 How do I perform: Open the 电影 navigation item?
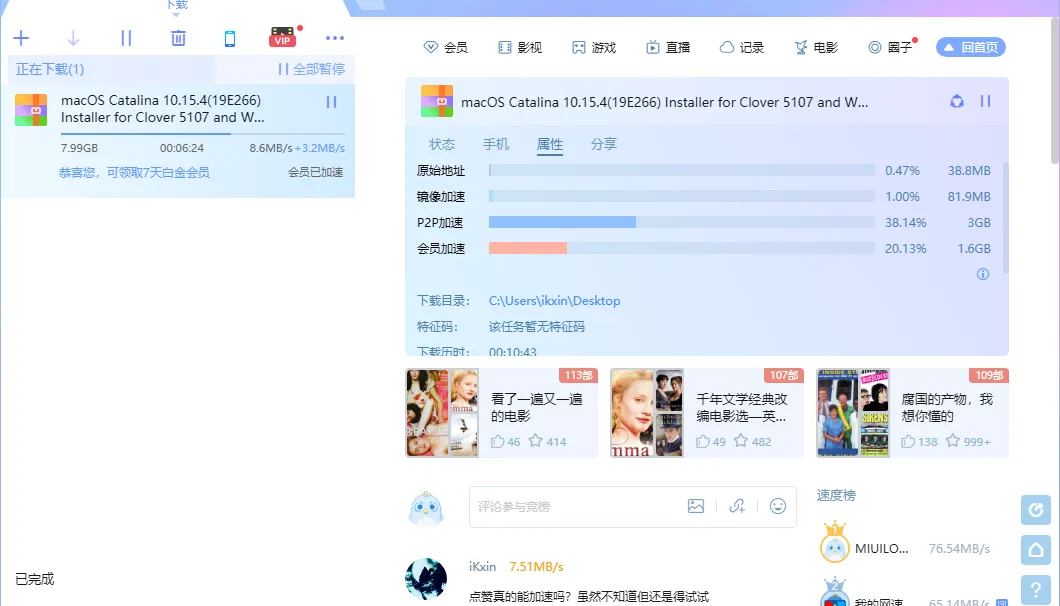click(x=816, y=47)
